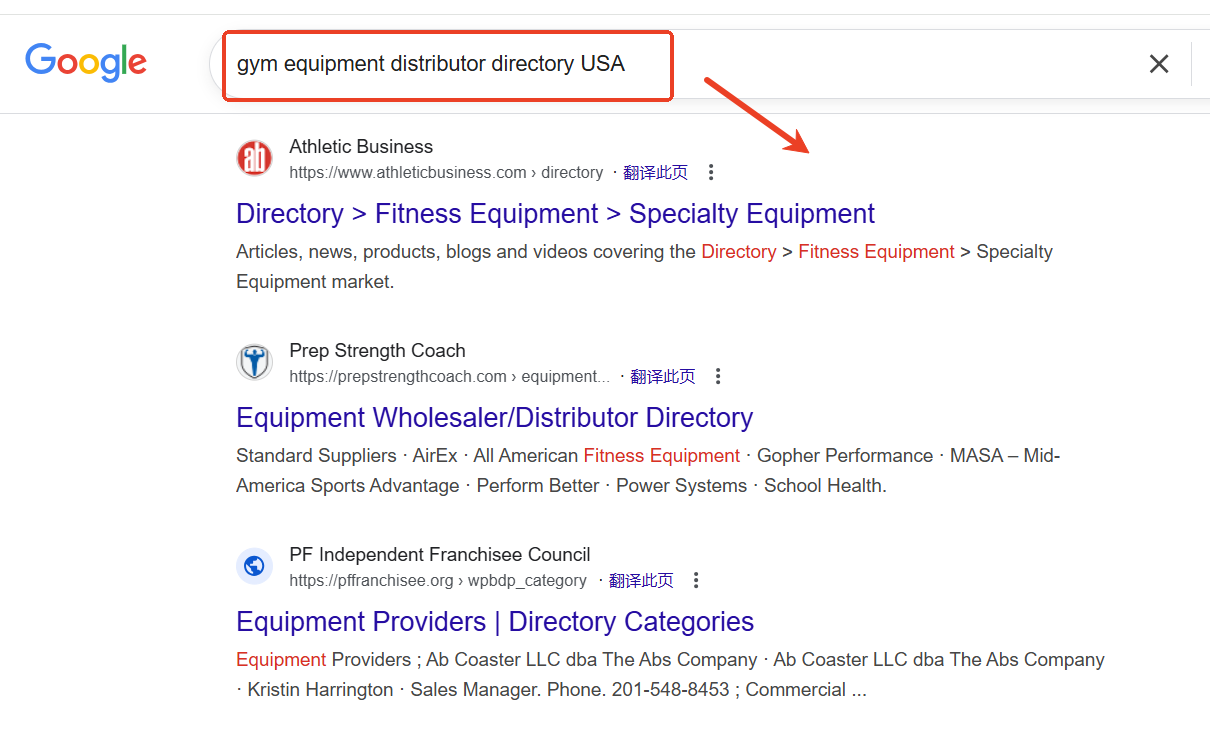This screenshot has height=750, width=1210.
Task: Click the 'Athletic Business' site name
Action: (361, 147)
